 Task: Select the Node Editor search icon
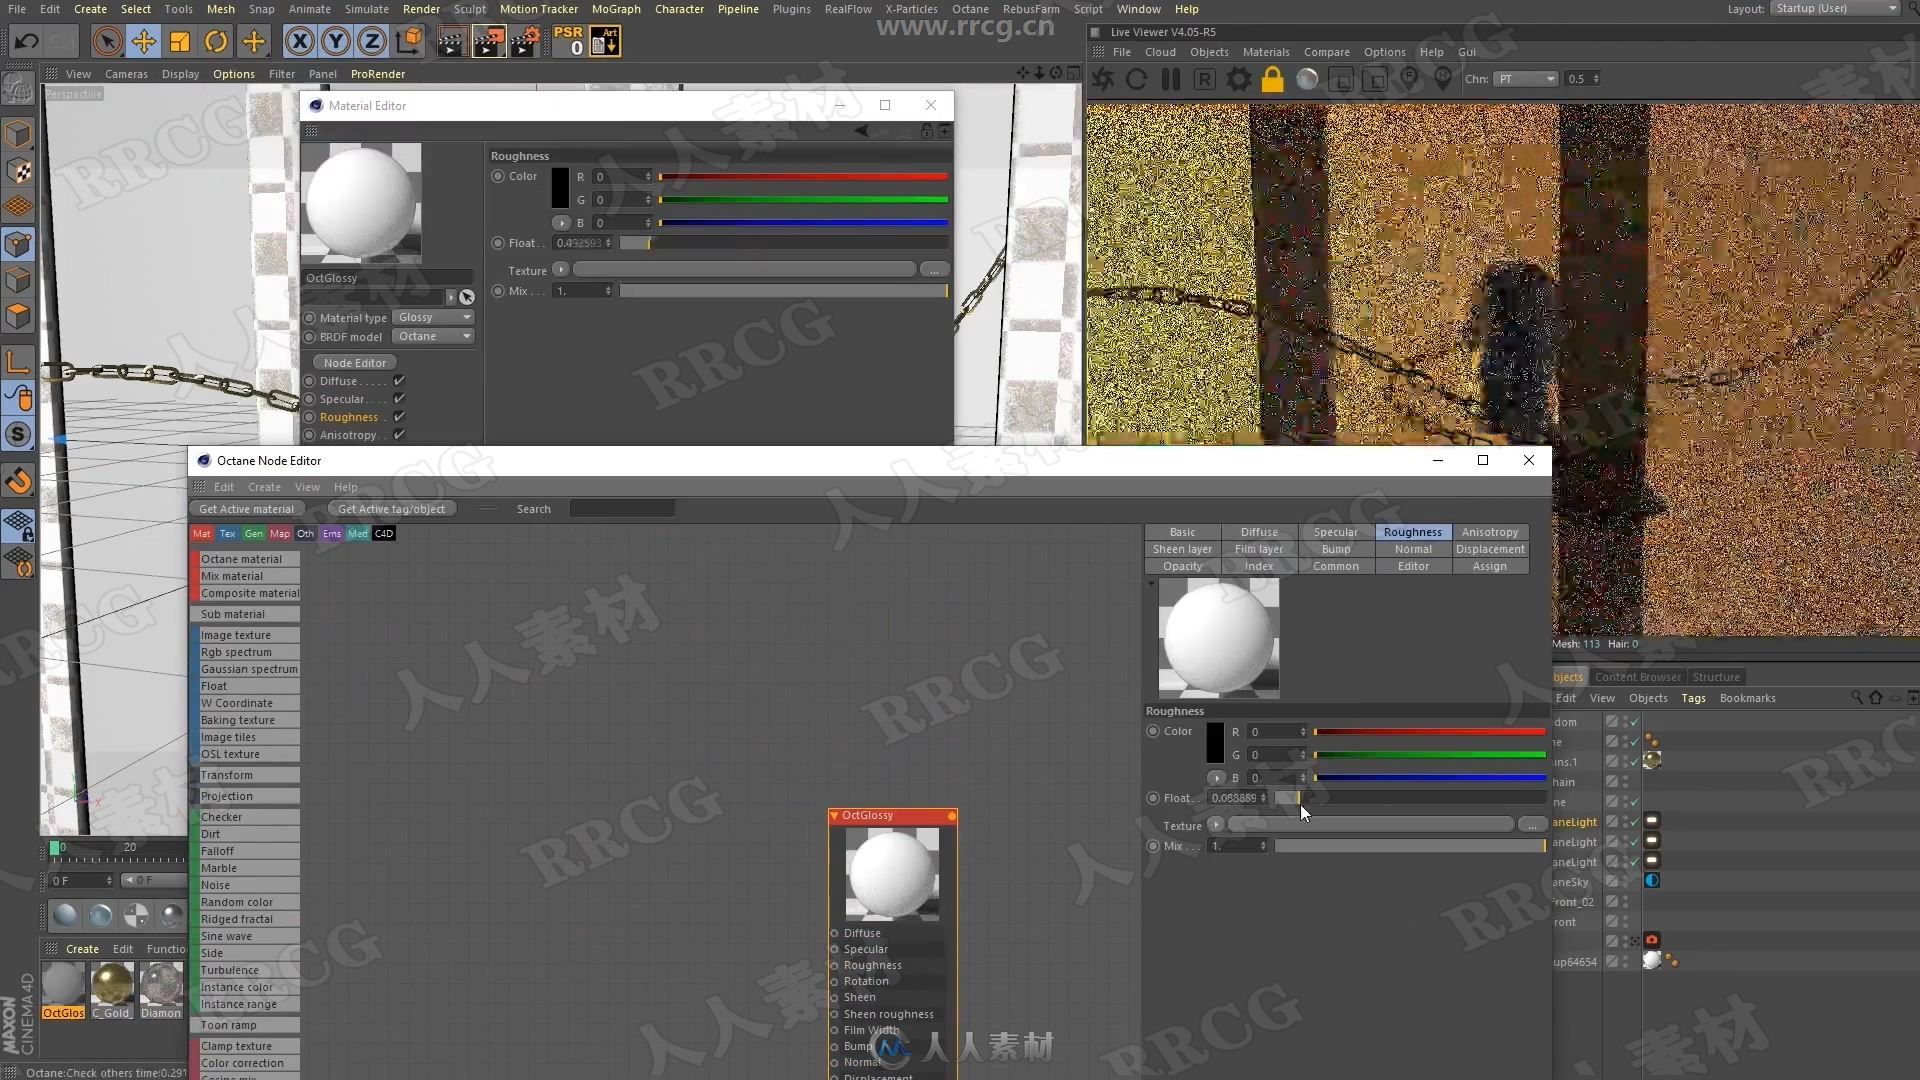point(533,509)
